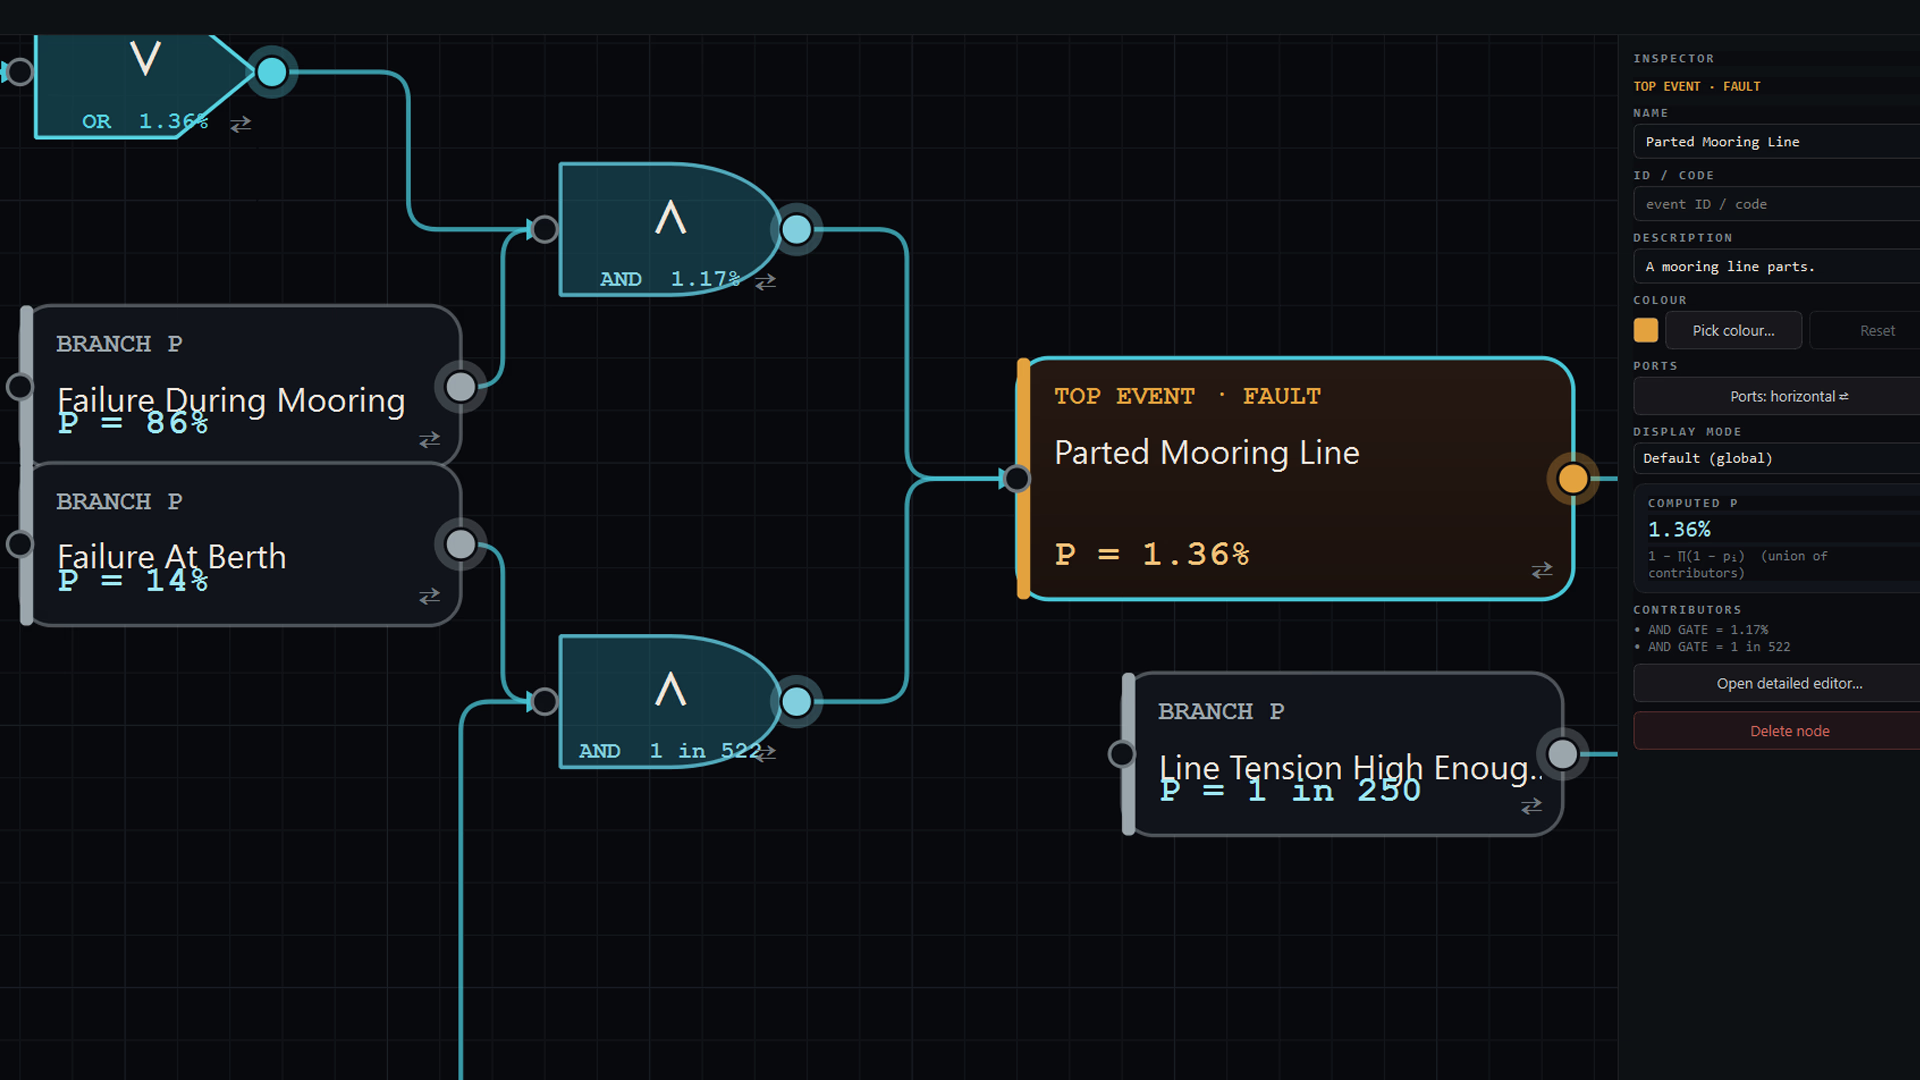Viewport: 1920px width, 1080px height.
Task: Click input port of Parted Mooring Line event
Action: point(1017,479)
